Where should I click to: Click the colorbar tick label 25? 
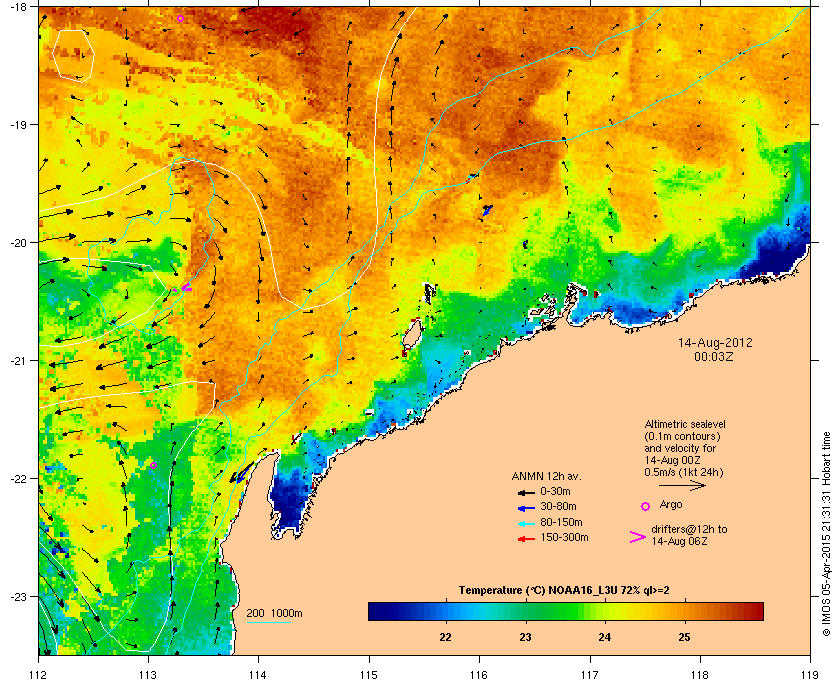[x=684, y=638]
